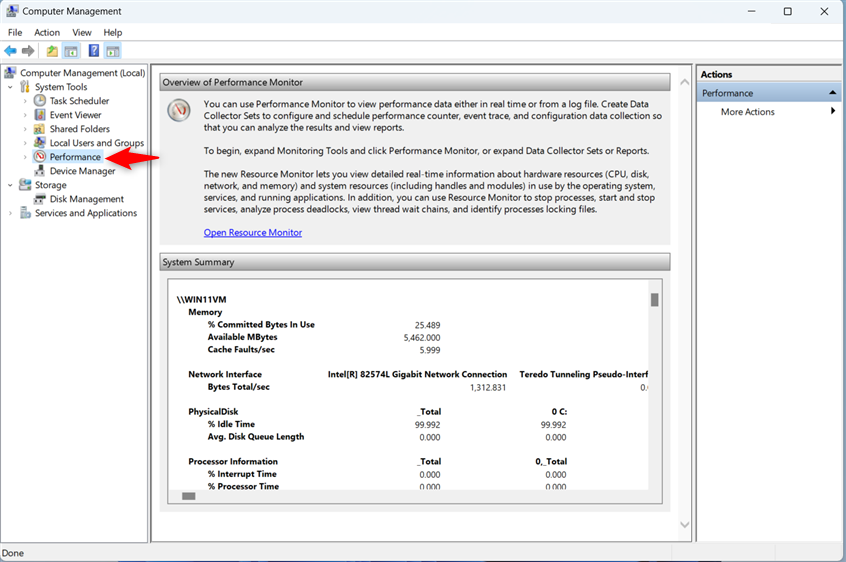This screenshot has width=846, height=562.
Task: Click the Forward arrow toolbar icon
Action: pos(28,51)
